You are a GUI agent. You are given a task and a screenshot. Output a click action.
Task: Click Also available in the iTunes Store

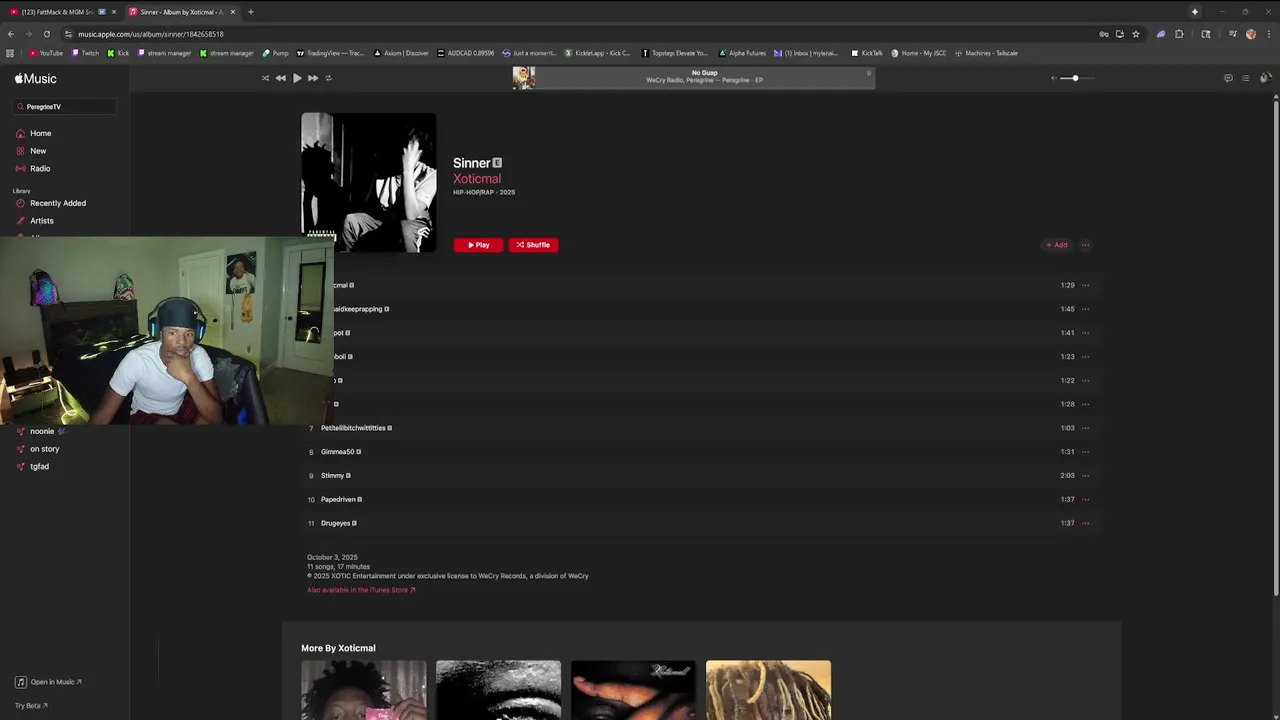pyautogui.click(x=361, y=590)
